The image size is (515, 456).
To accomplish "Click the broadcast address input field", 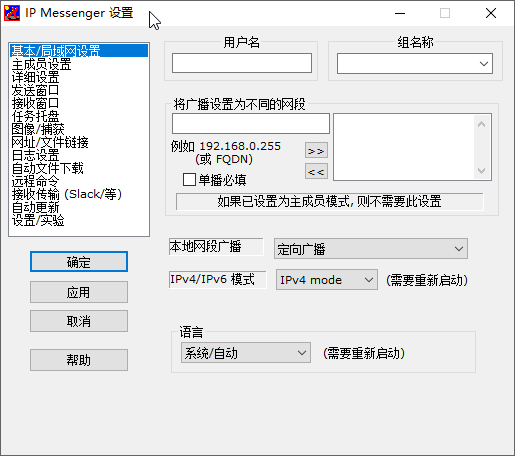I will [x=251, y=124].
